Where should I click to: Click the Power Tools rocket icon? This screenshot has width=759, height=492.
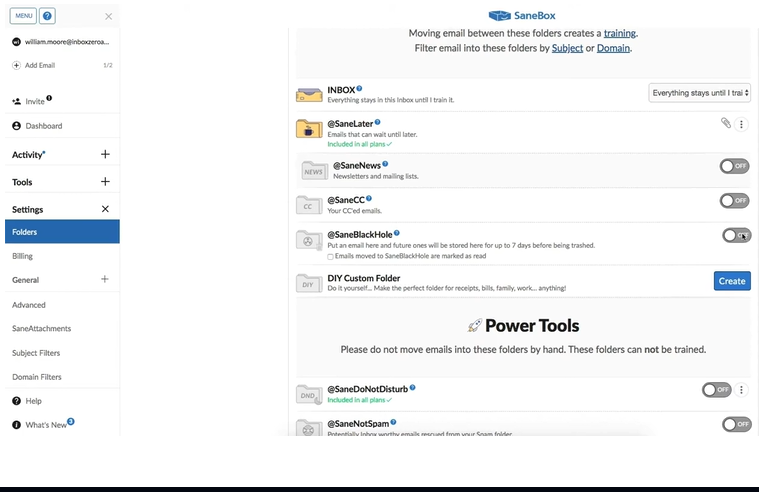coord(474,326)
